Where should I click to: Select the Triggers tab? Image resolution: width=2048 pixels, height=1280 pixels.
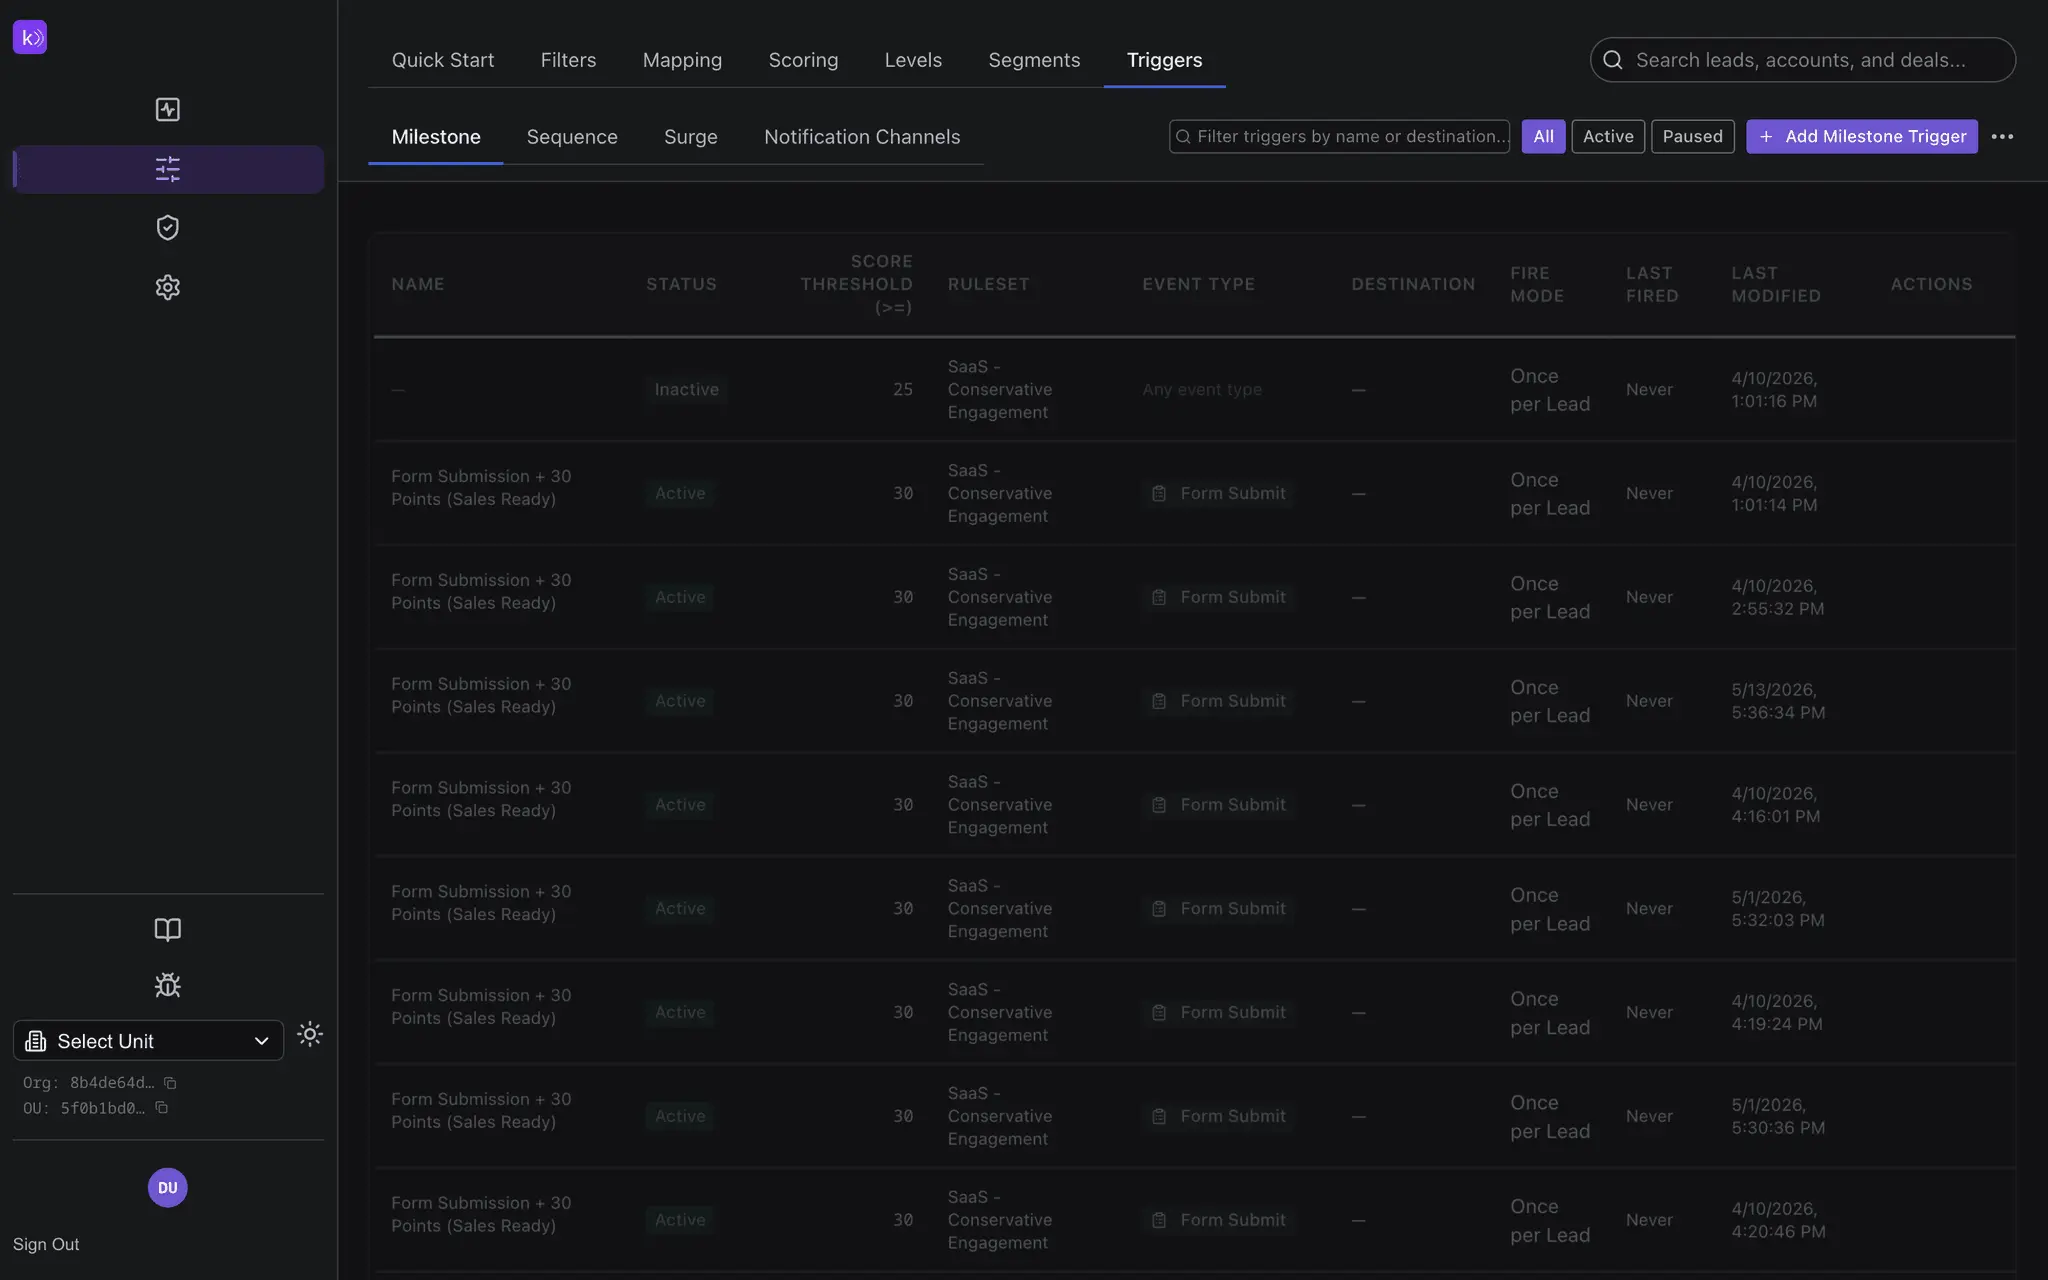pyautogui.click(x=1164, y=60)
